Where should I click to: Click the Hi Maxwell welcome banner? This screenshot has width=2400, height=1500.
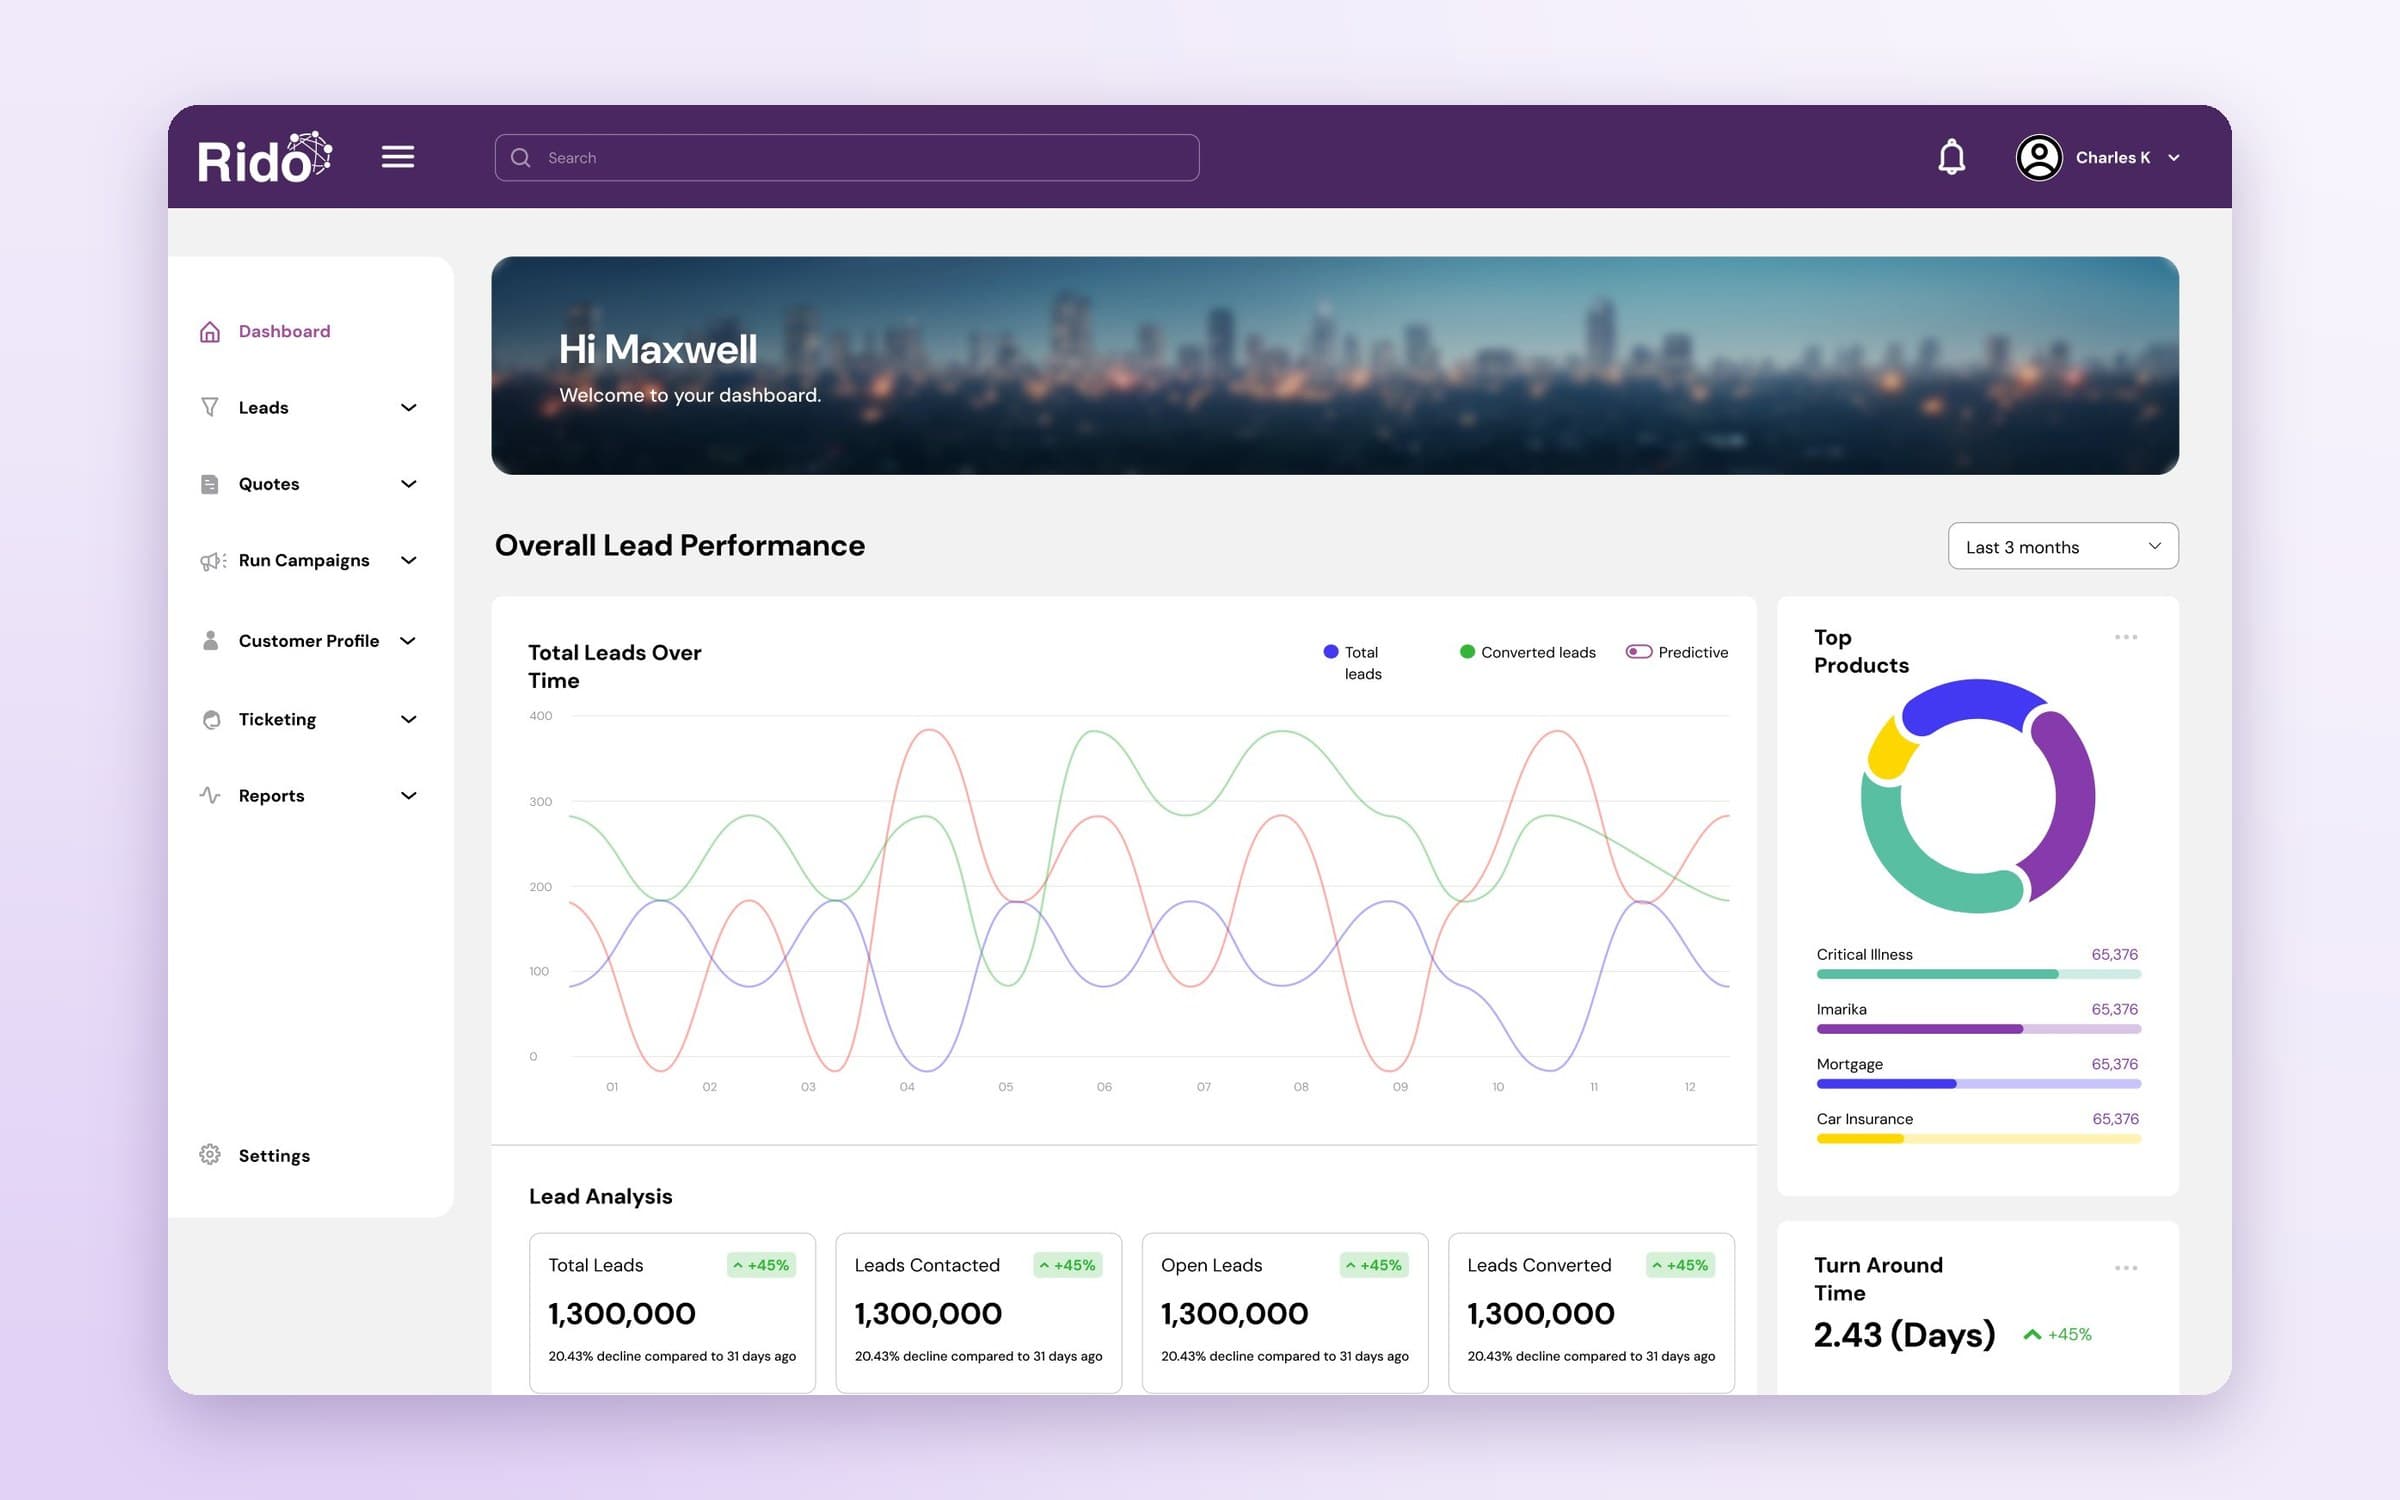[1335, 365]
